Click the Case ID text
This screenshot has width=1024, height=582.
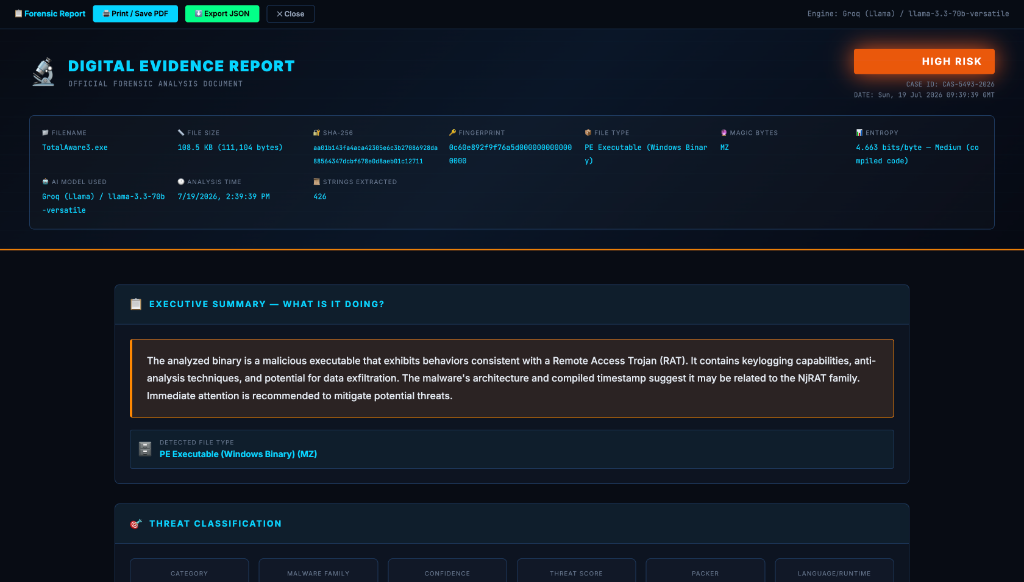(950, 84)
